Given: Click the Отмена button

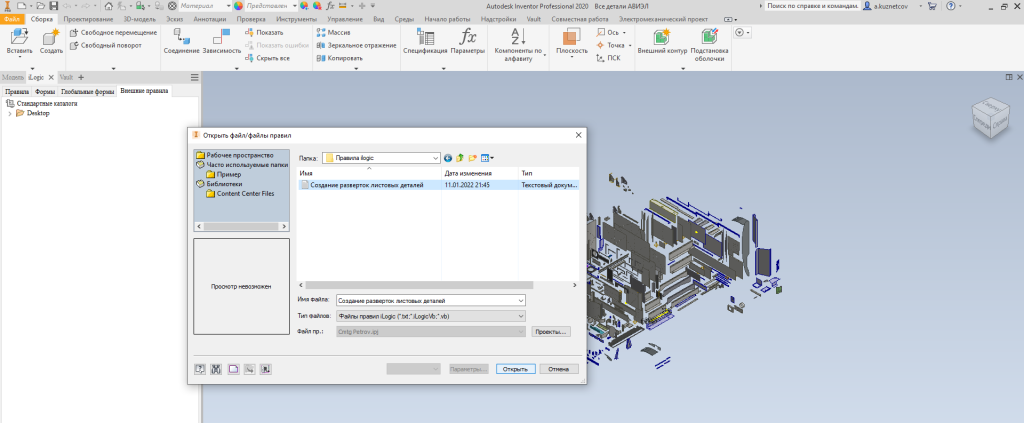Looking at the screenshot, I should pyautogui.click(x=558, y=368).
